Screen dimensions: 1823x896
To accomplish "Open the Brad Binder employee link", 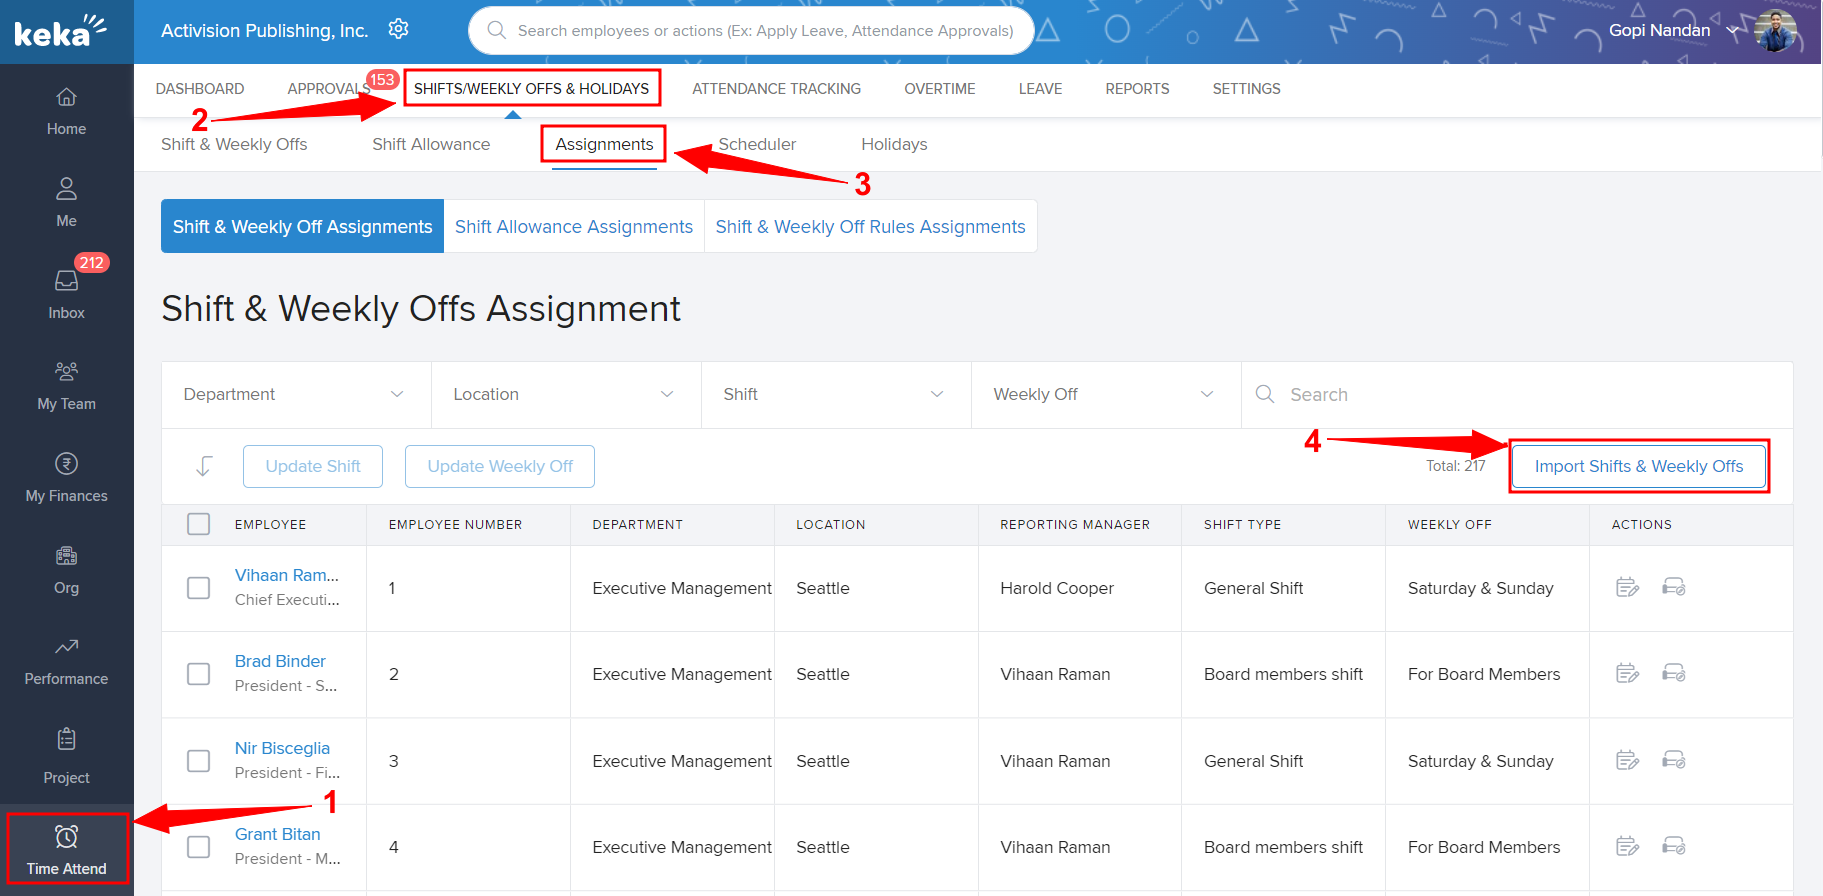I will pos(280,661).
